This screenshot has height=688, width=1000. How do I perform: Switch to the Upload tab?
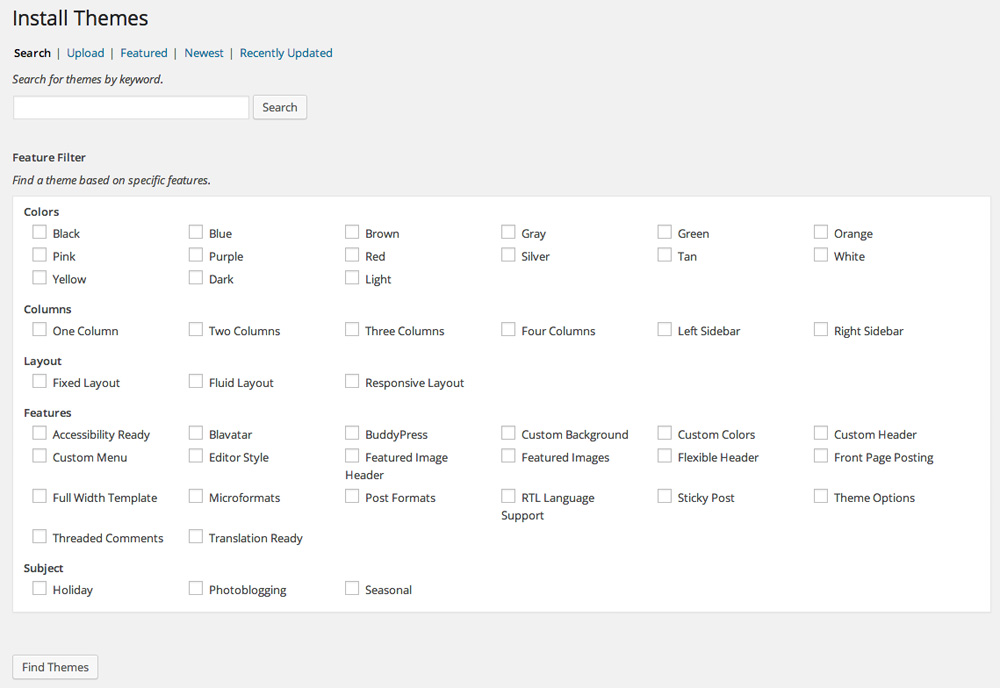85,53
